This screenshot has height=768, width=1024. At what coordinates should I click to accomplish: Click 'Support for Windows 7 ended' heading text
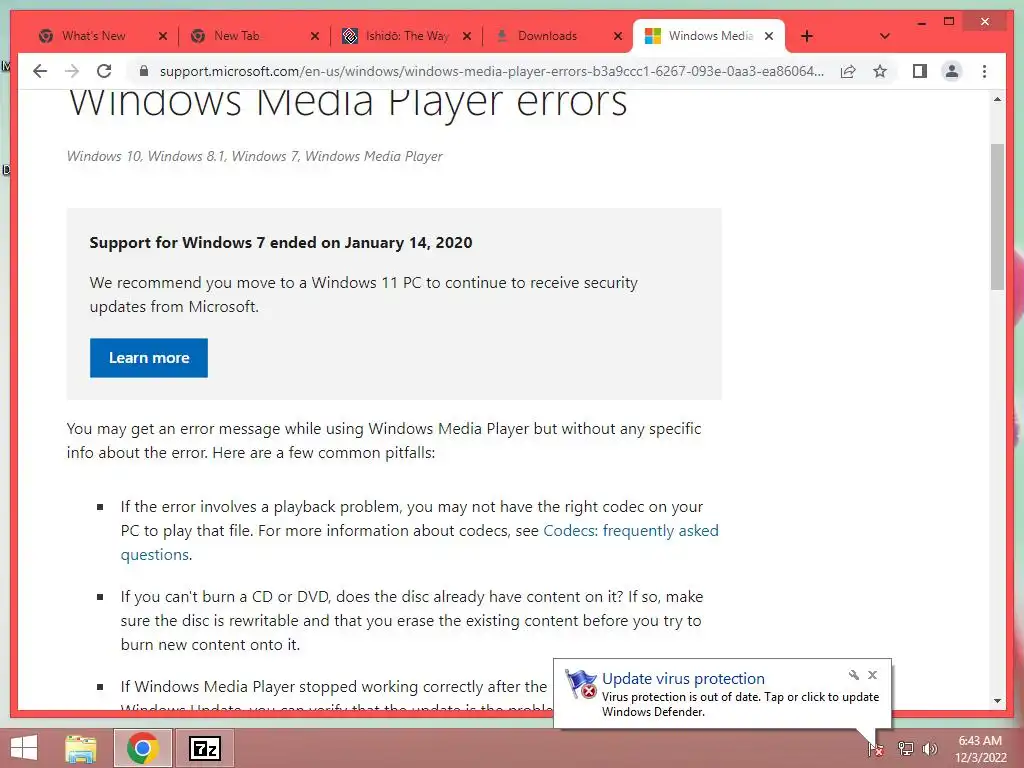pyautogui.click(x=281, y=243)
